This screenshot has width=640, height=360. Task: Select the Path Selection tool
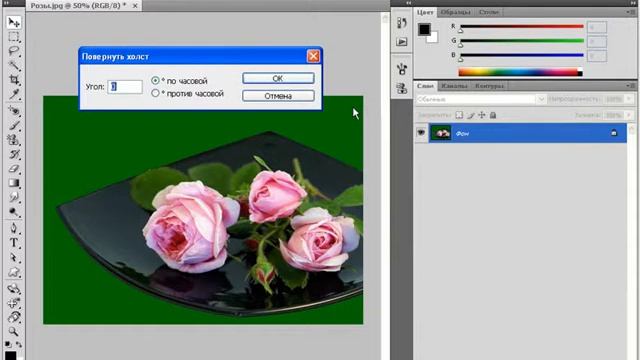pyautogui.click(x=13, y=258)
